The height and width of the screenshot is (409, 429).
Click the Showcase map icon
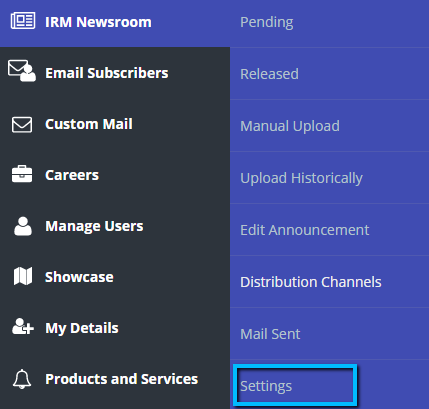pos(23,276)
